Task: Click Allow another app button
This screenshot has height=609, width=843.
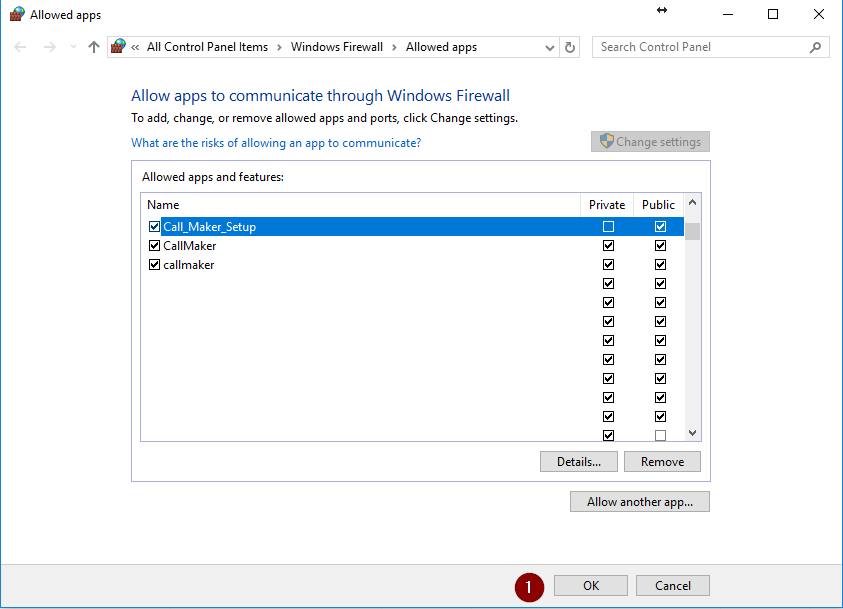Action: tap(640, 501)
